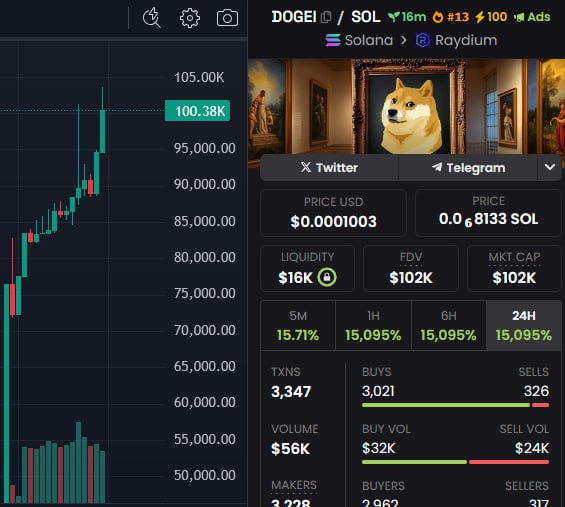Screen dimensions: 565x507
Task: Click the buys versus sells ratio bar
Action: pyautogui.click(x=455, y=405)
